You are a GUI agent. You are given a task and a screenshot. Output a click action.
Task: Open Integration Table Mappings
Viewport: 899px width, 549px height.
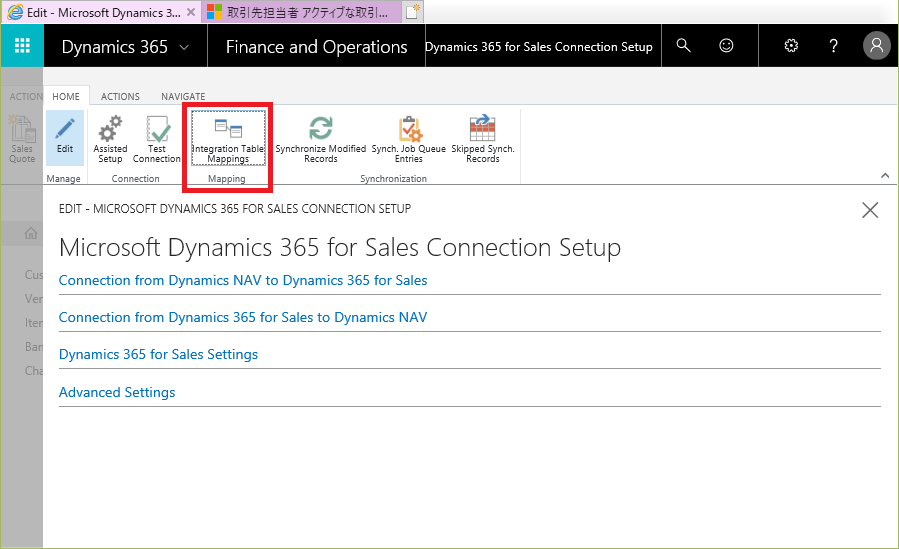click(x=228, y=138)
